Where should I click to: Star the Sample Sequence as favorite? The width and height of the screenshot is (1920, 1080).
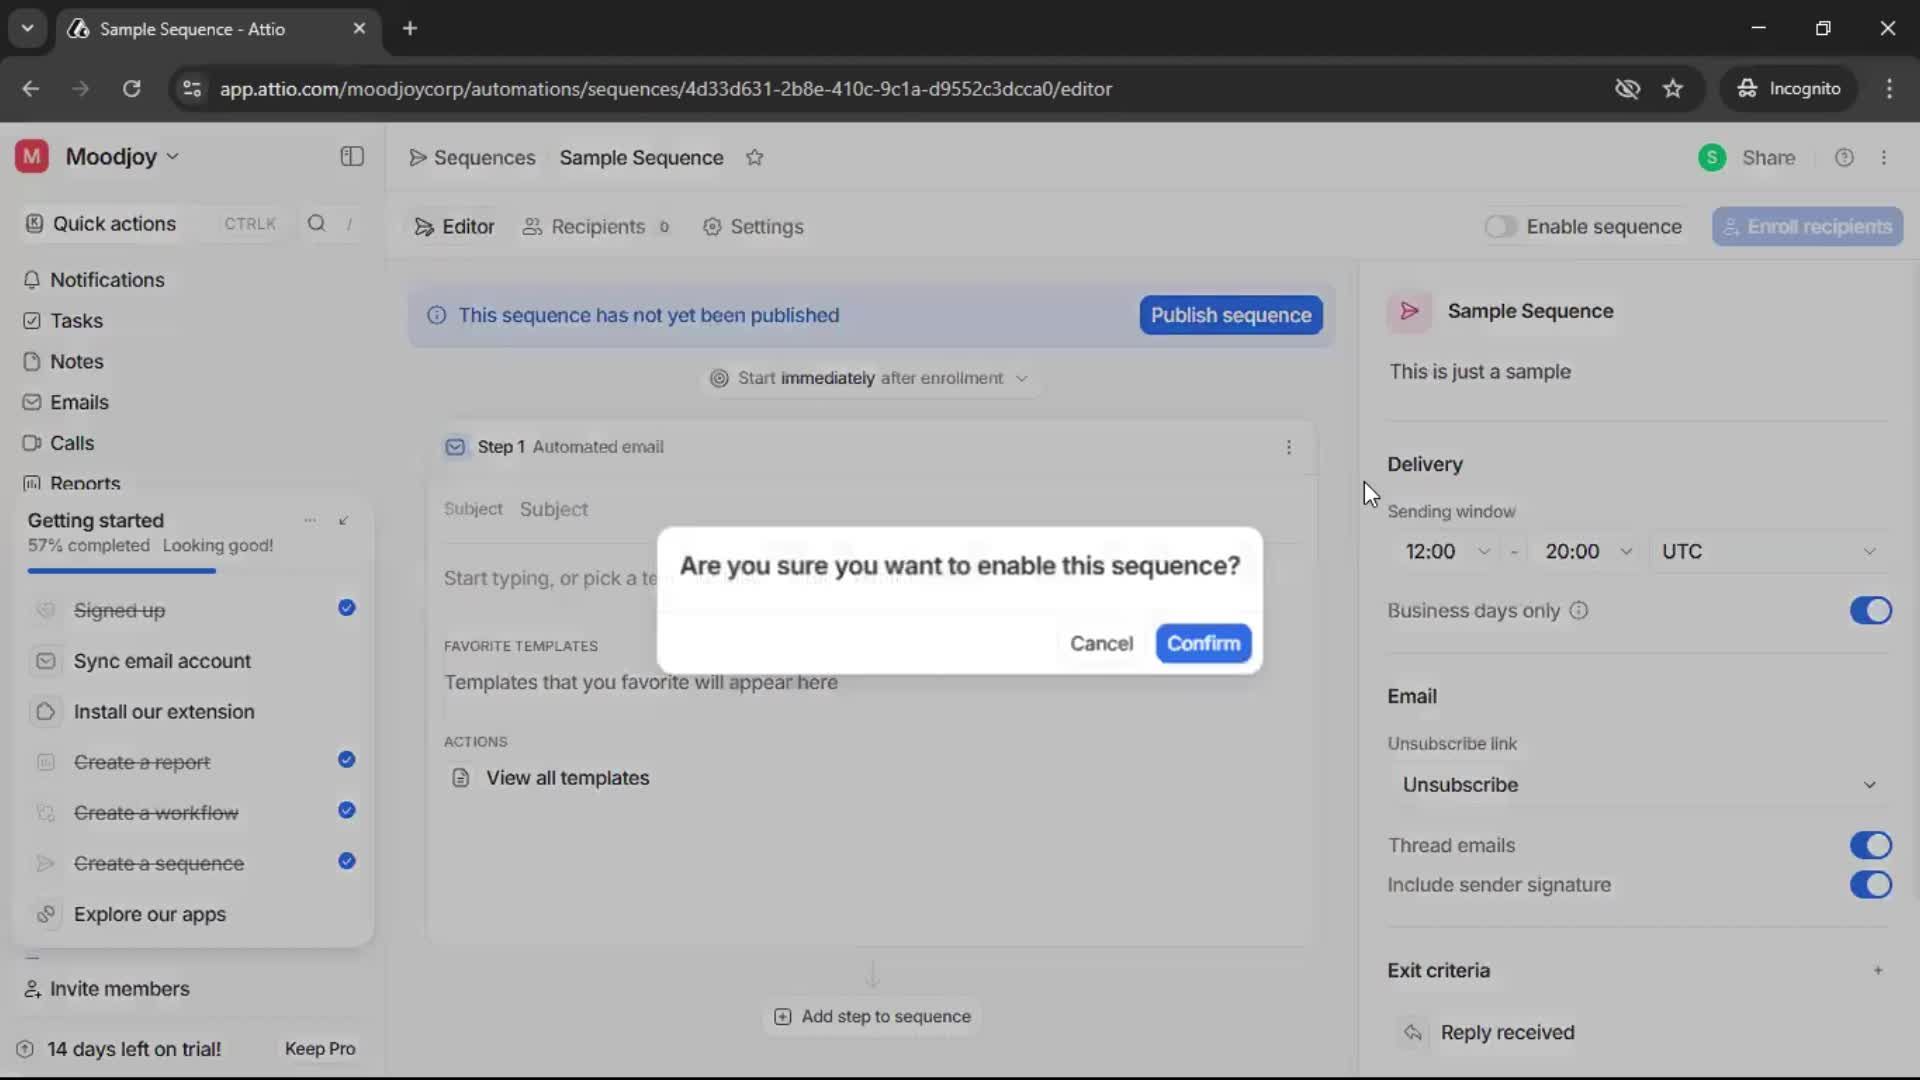click(756, 158)
